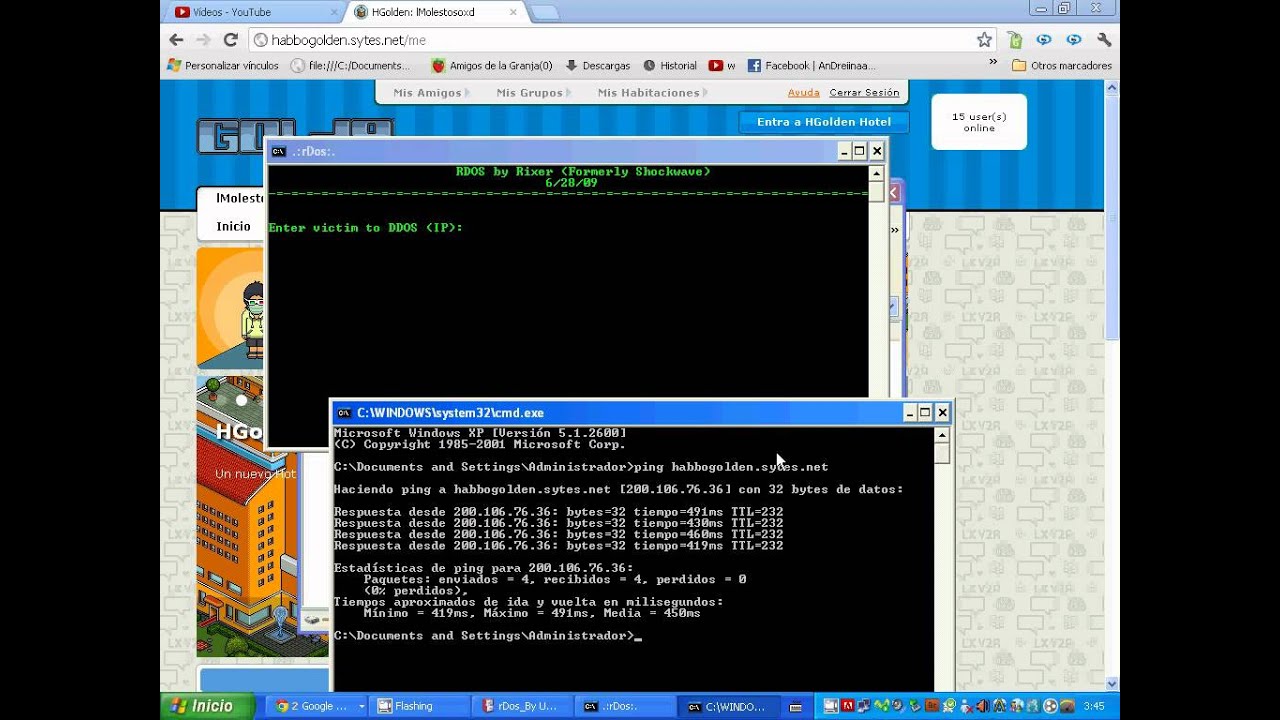Click the red arrow tab beside the rDos window
Viewport: 1280px width, 720px height.
(894, 193)
